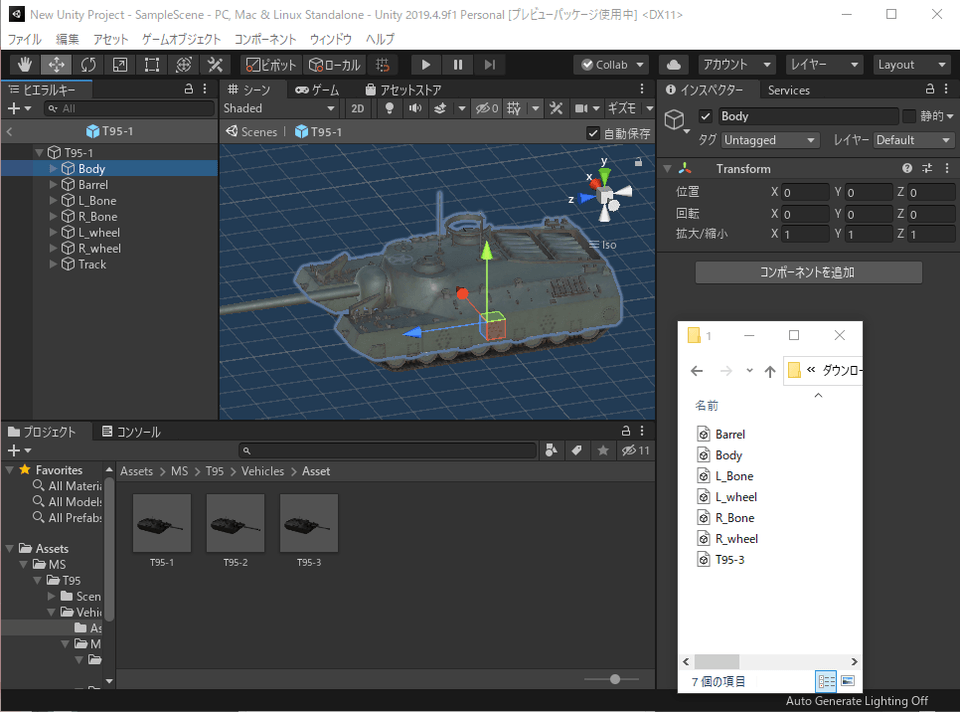Lock the Hierarchy panel

coord(189,89)
